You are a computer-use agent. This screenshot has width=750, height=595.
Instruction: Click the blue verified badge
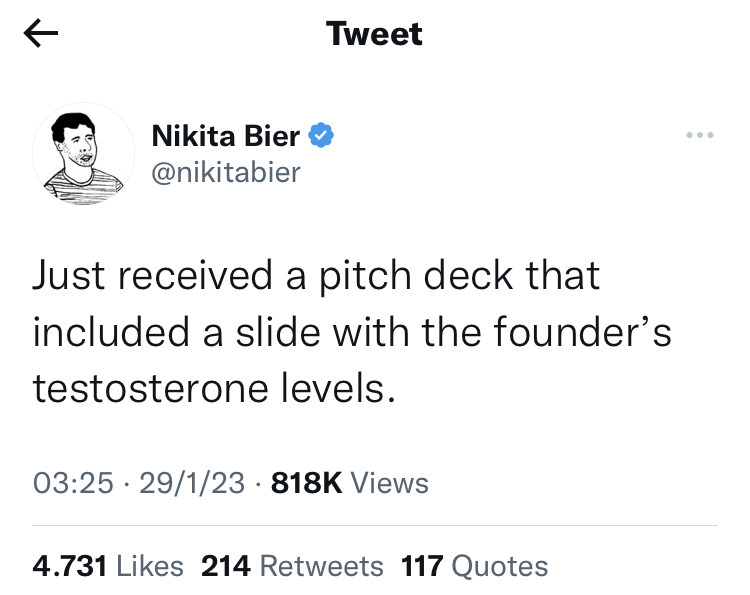click(x=321, y=135)
